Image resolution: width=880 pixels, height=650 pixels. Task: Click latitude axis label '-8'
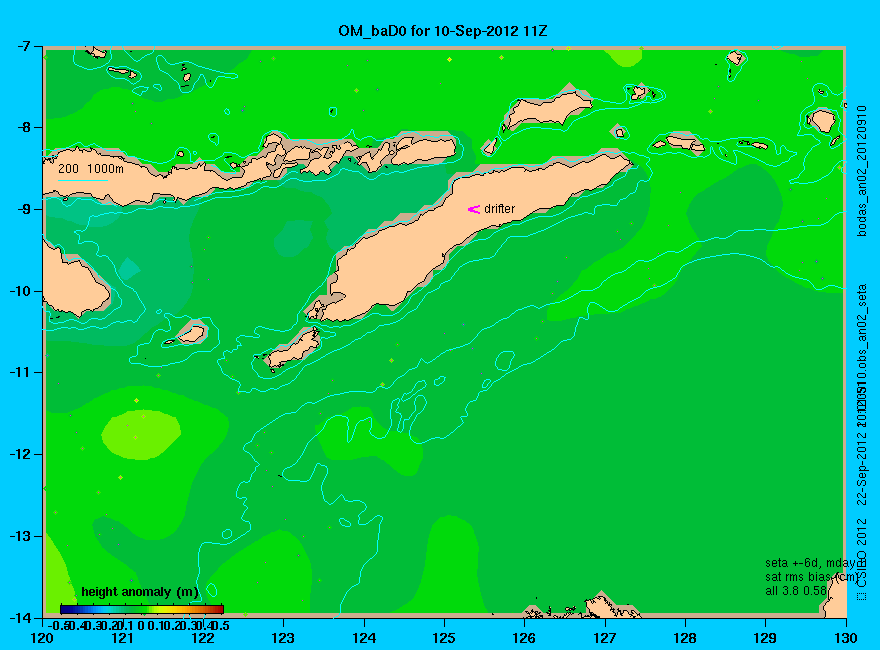22,127
